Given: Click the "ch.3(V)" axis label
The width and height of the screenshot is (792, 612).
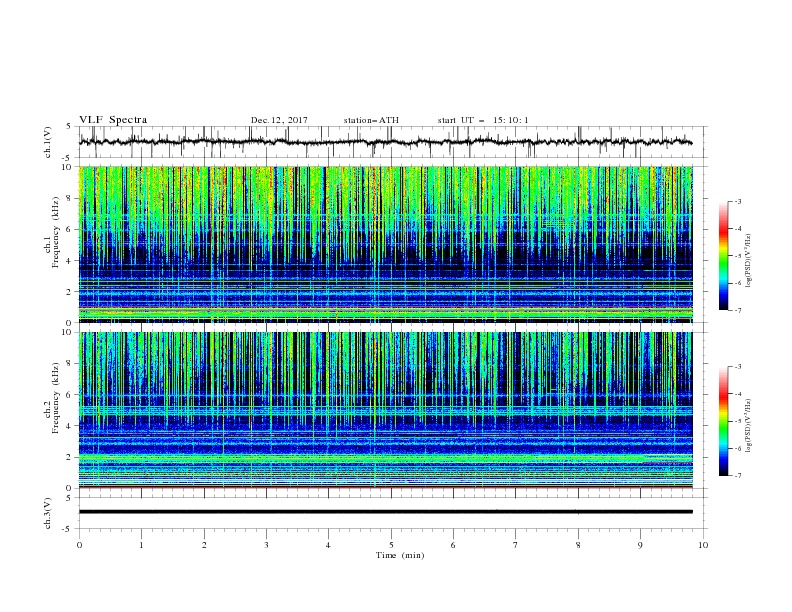Looking at the screenshot, I should pyautogui.click(x=48, y=513).
